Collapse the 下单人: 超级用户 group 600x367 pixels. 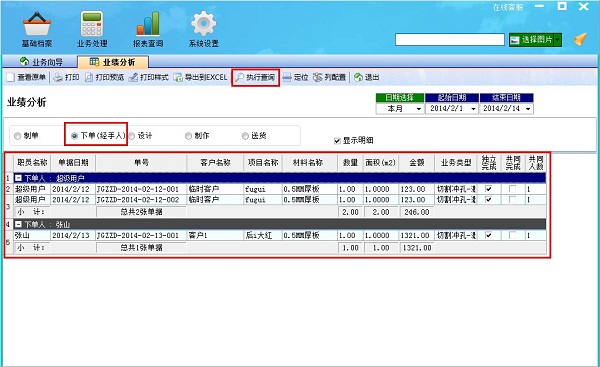click(18, 178)
